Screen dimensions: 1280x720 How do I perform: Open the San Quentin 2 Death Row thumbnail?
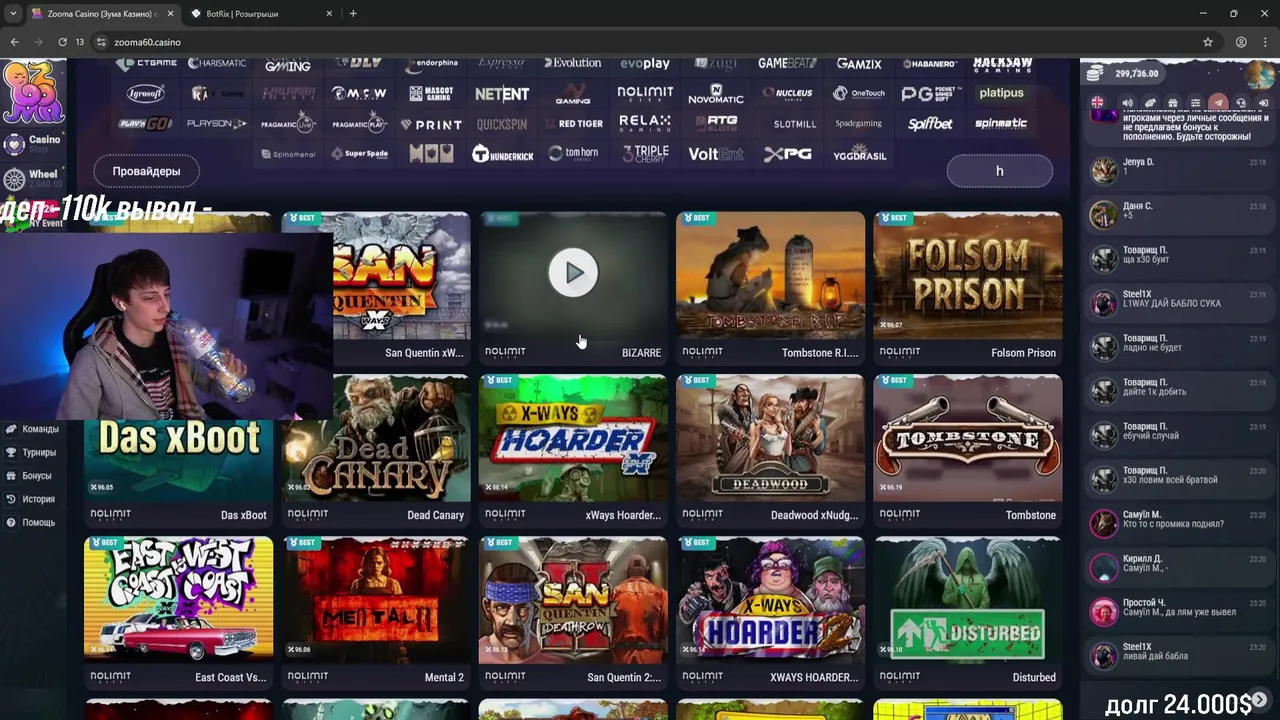tap(573, 600)
